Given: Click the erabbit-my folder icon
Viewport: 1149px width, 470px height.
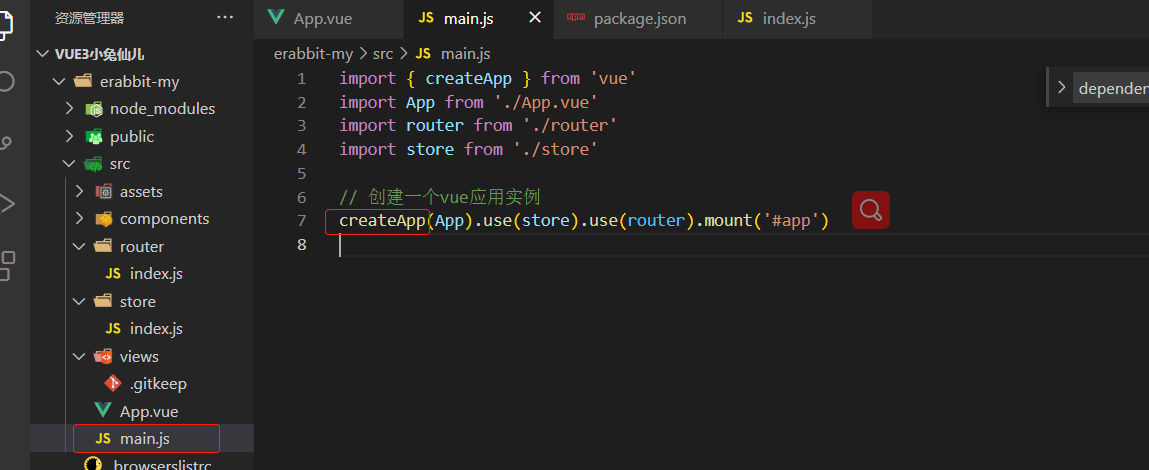Looking at the screenshot, I should (83, 81).
